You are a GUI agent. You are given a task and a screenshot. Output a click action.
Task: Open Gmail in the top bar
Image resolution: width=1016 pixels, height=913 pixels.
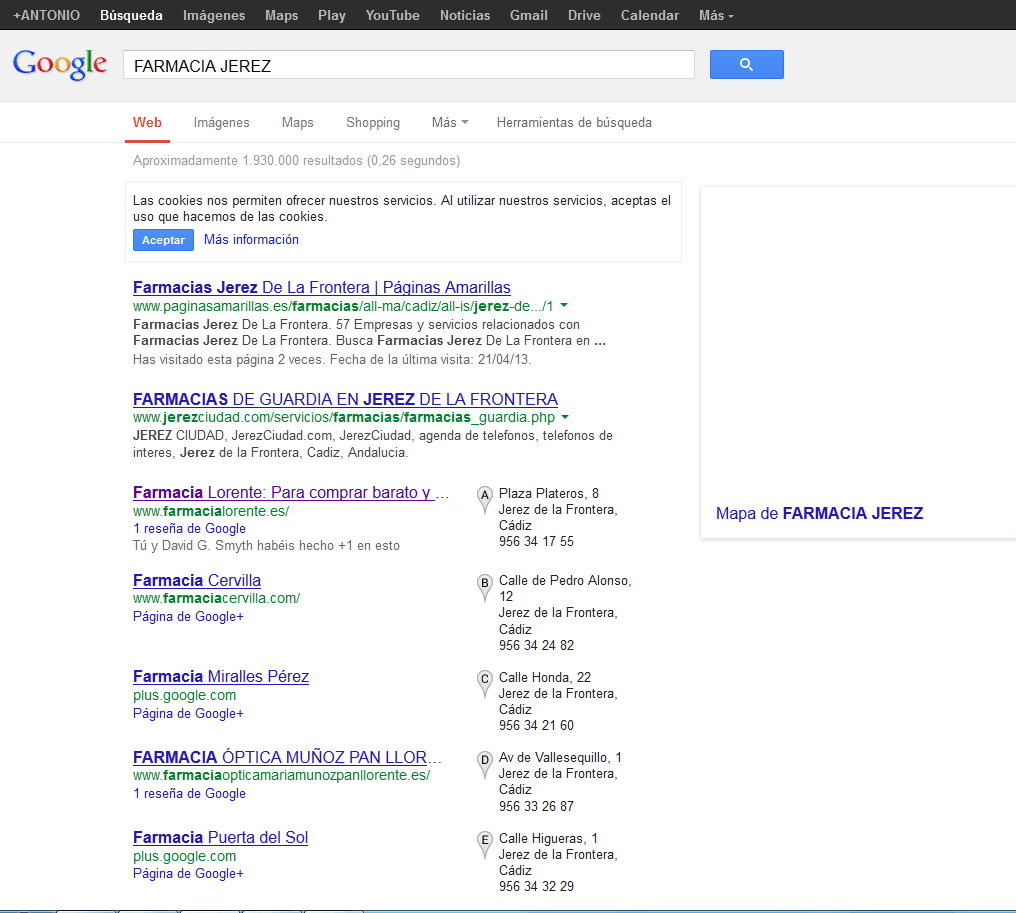(529, 16)
